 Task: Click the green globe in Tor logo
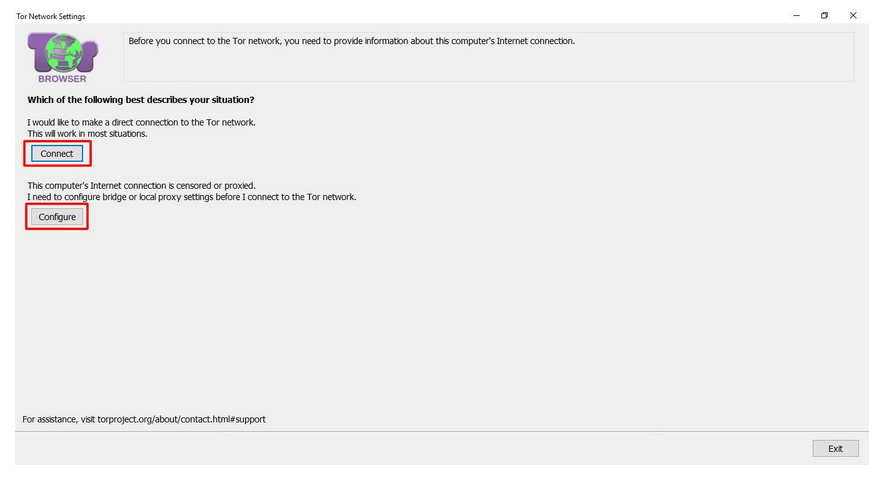coord(62,50)
